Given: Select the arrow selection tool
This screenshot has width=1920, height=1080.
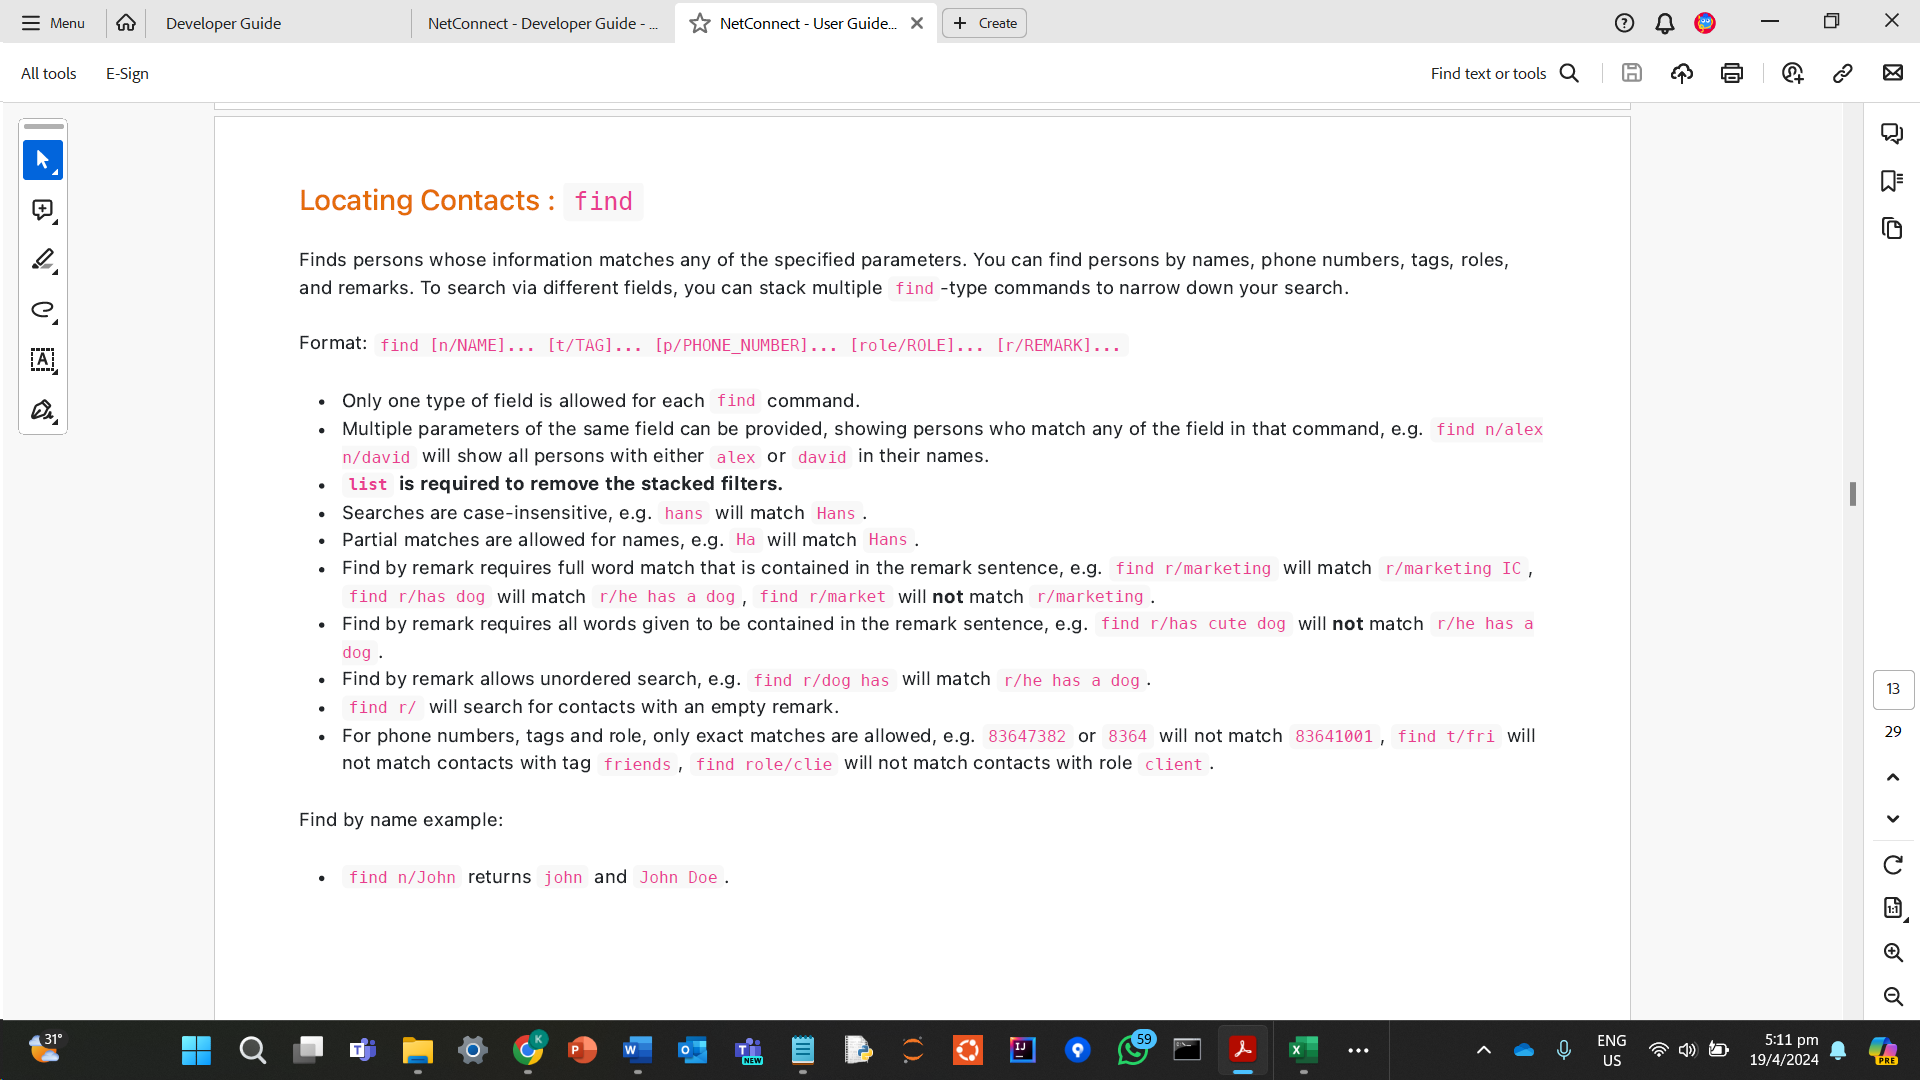Looking at the screenshot, I should tap(42, 160).
